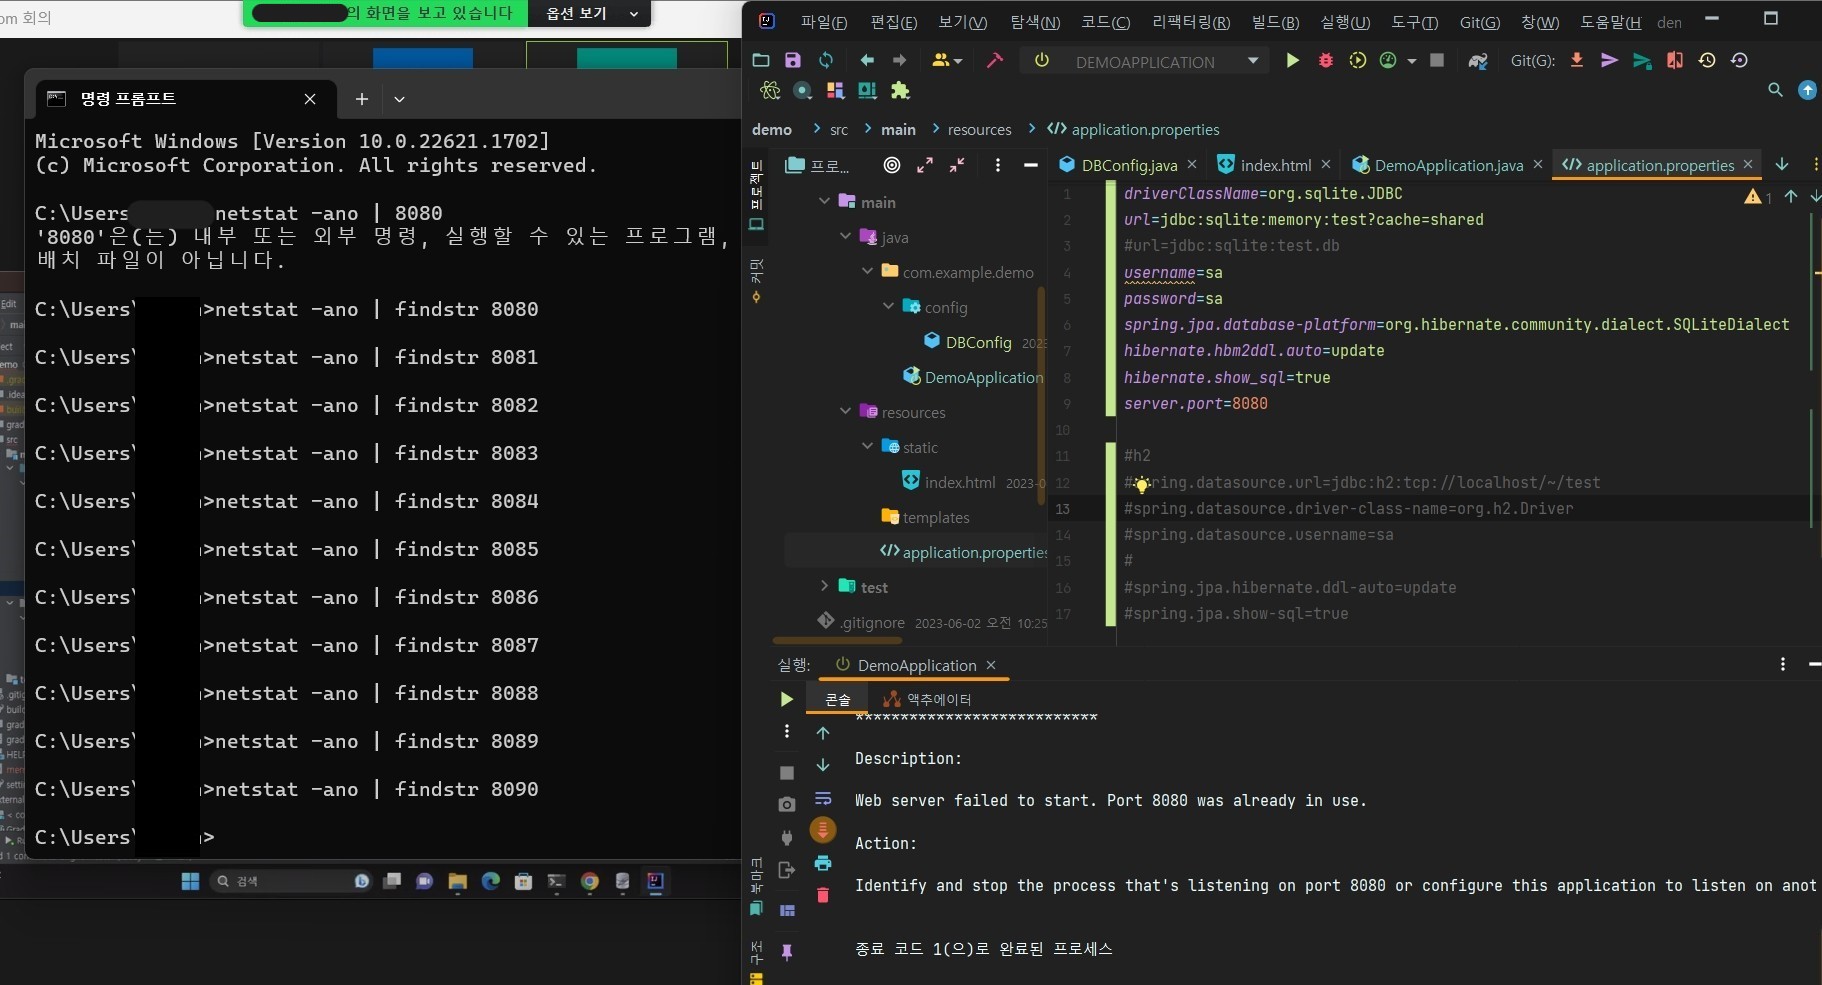The image size is (1822, 985).
Task: Click the Windows taskbar search box
Action: (x=291, y=881)
